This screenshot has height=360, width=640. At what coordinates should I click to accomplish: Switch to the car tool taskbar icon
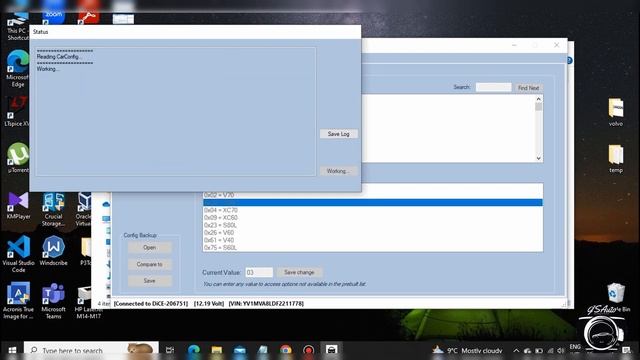coord(331,350)
